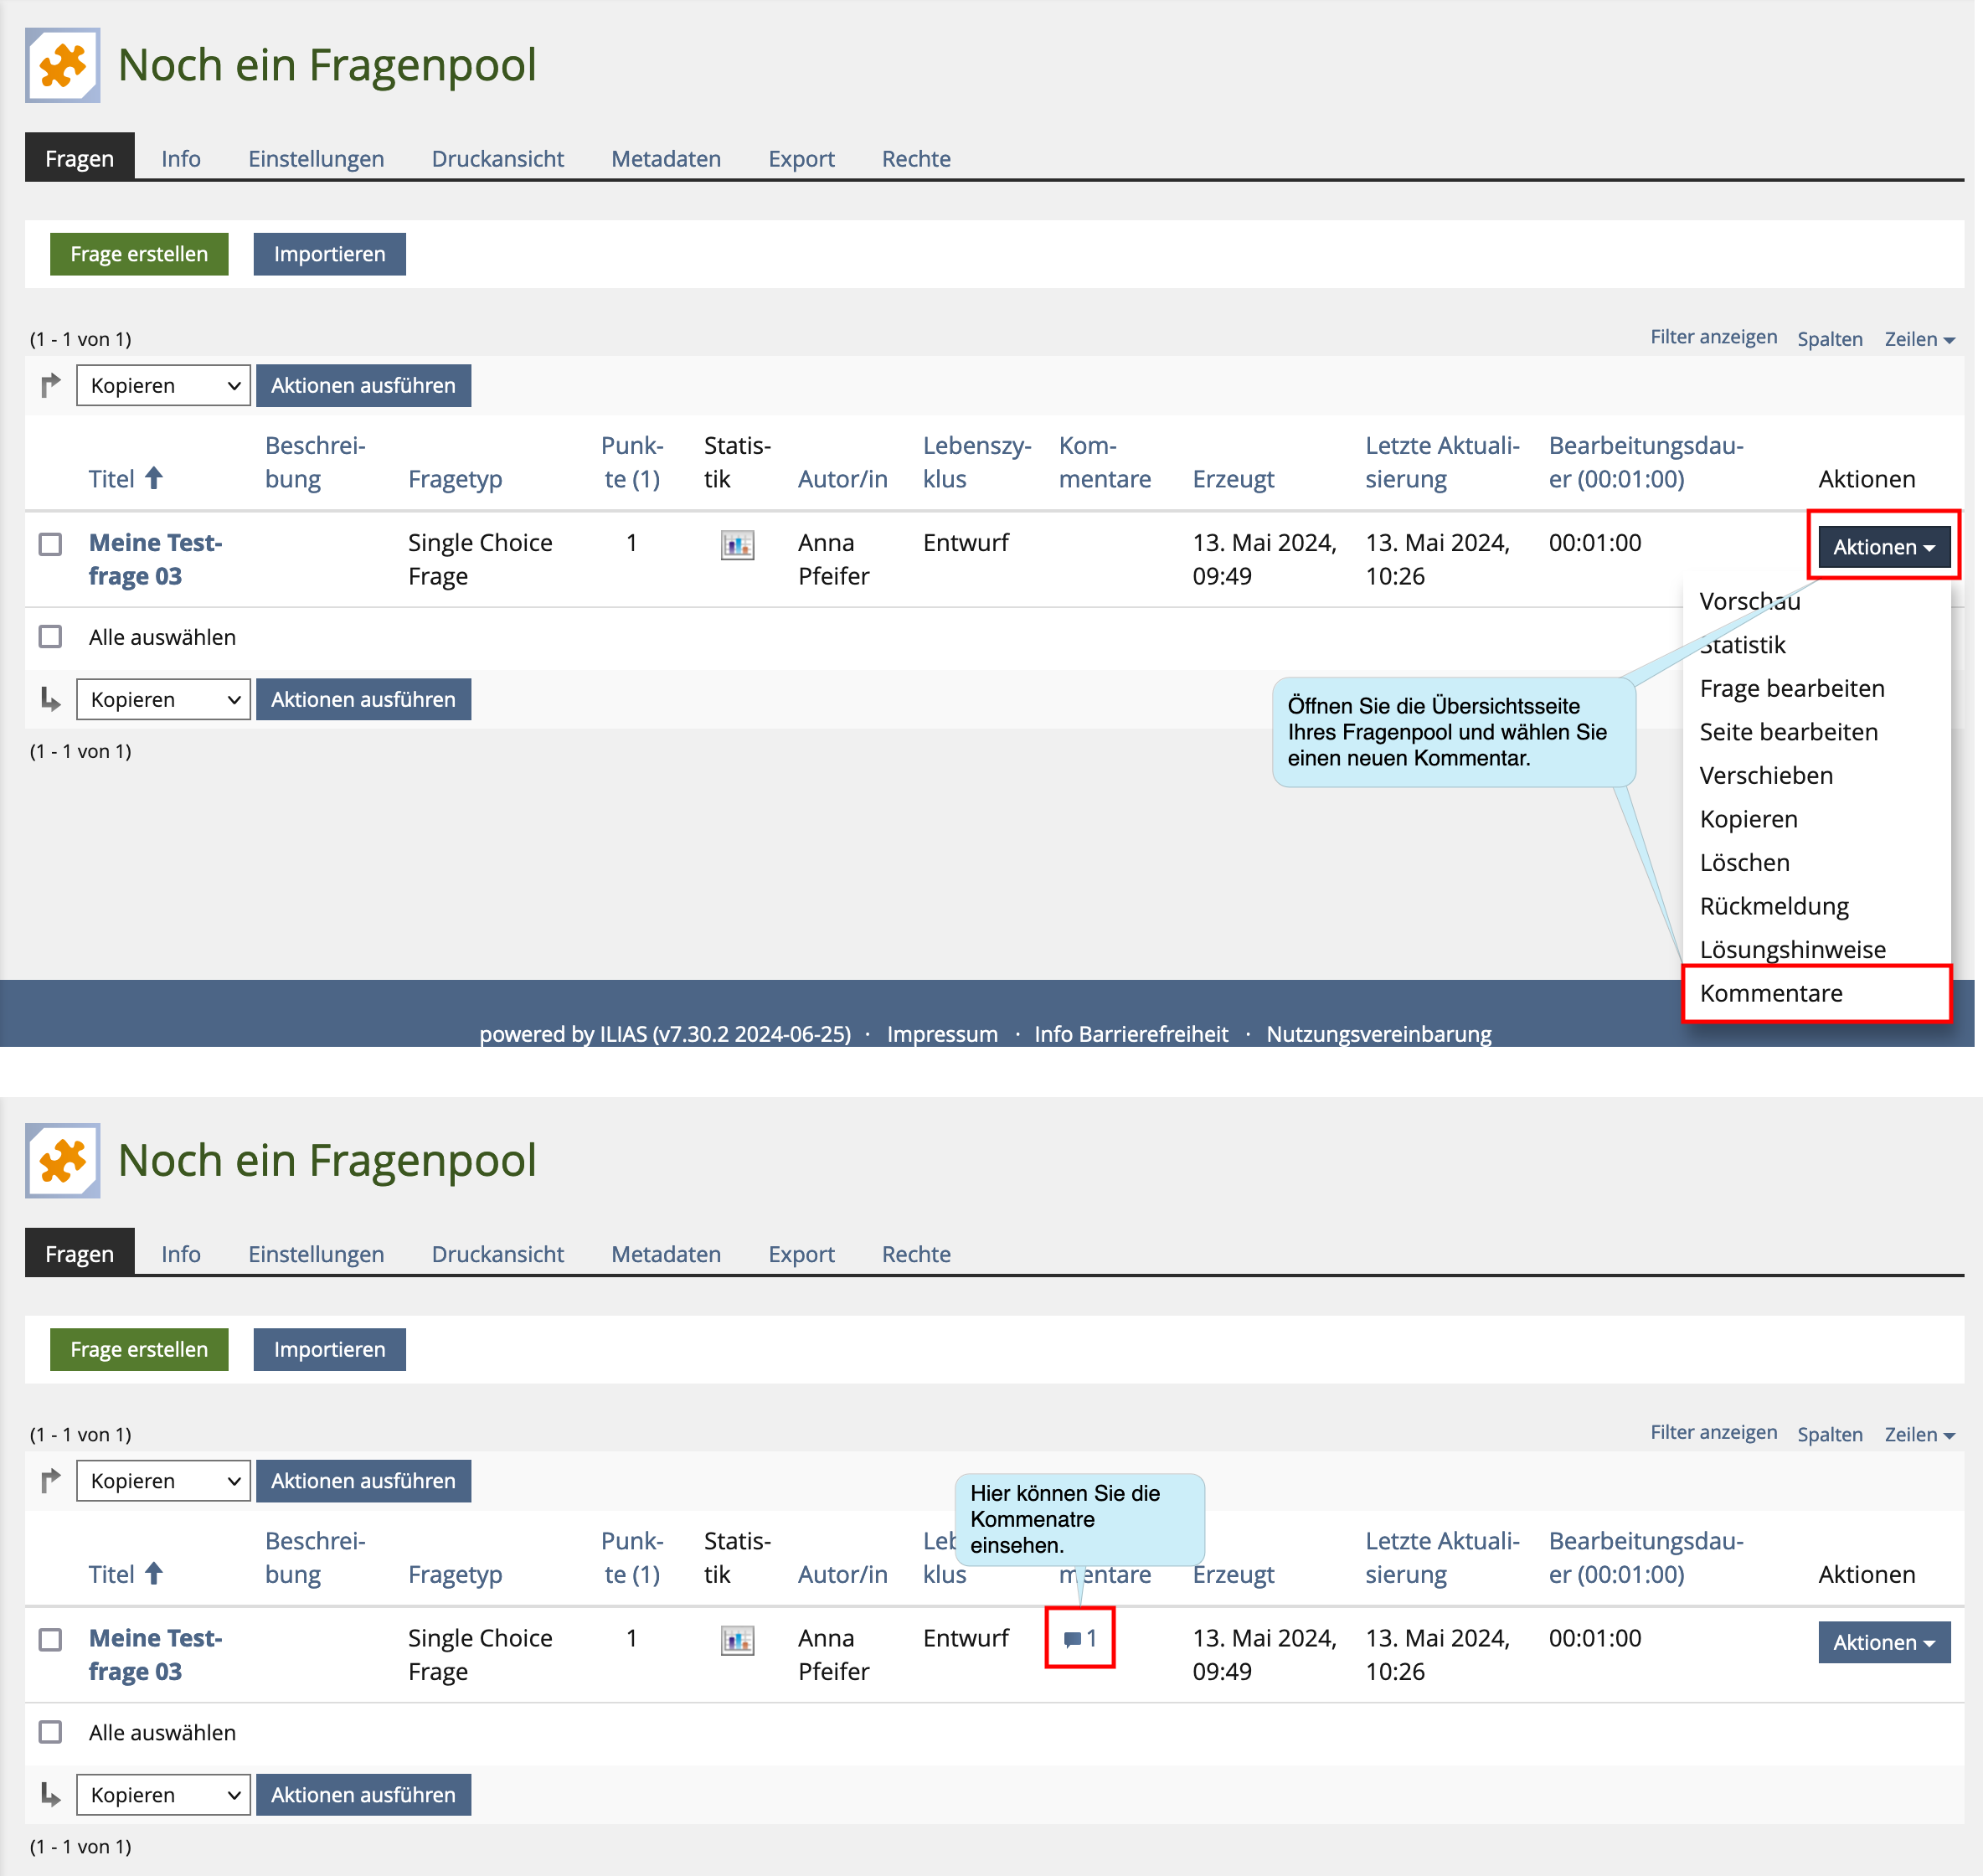This screenshot has height=1876, width=1983.
Task: Click the comment bubble icon showing 1
Action: pos(1080,1638)
